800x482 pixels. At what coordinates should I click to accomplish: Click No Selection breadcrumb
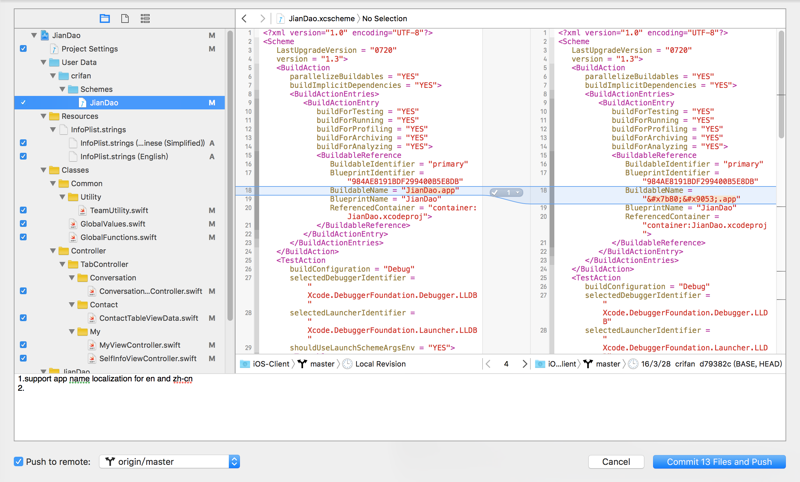click(385, 18)
